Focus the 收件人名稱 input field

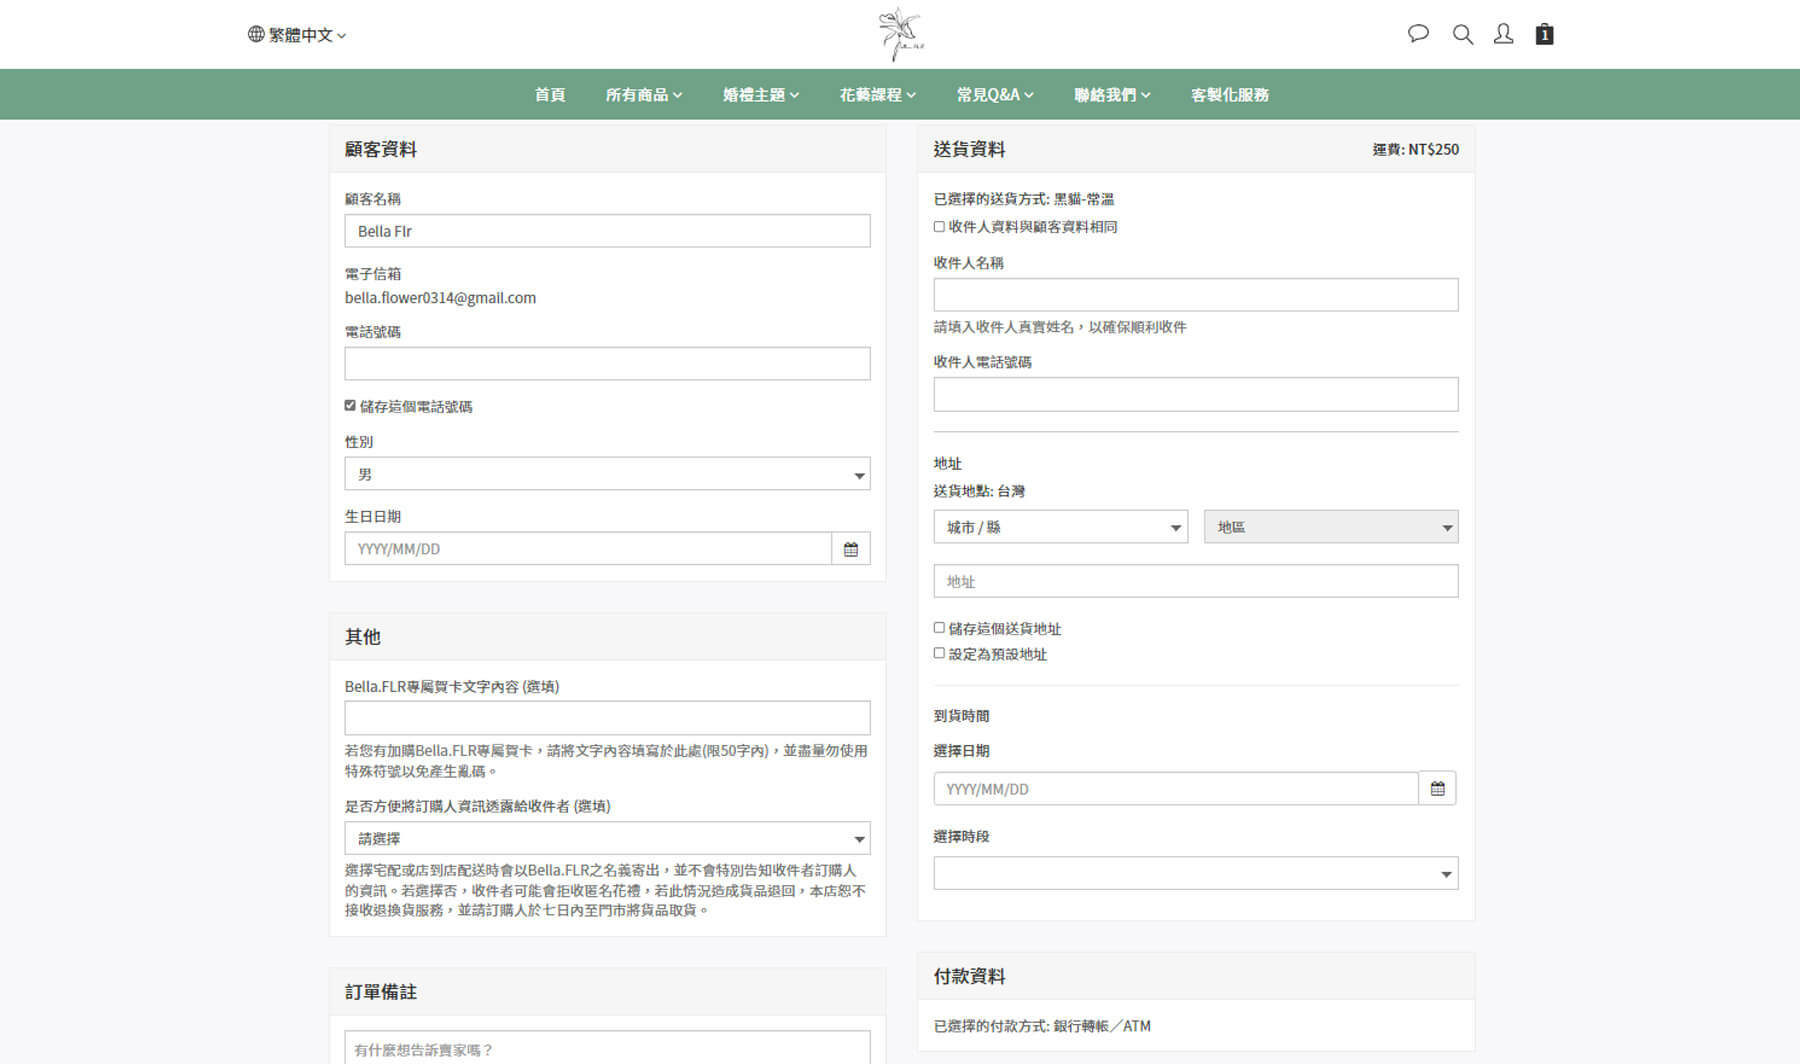pyautogui.click(x=1195, y=295)
